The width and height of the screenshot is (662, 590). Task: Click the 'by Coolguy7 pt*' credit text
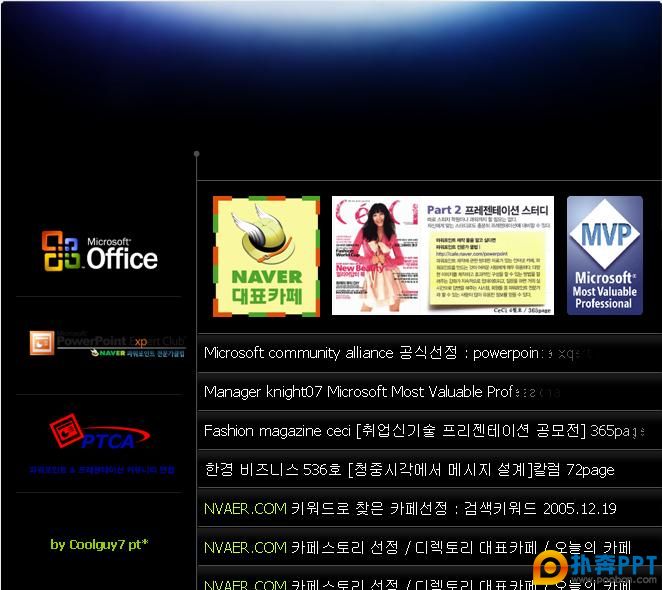(x=99, y=544)
